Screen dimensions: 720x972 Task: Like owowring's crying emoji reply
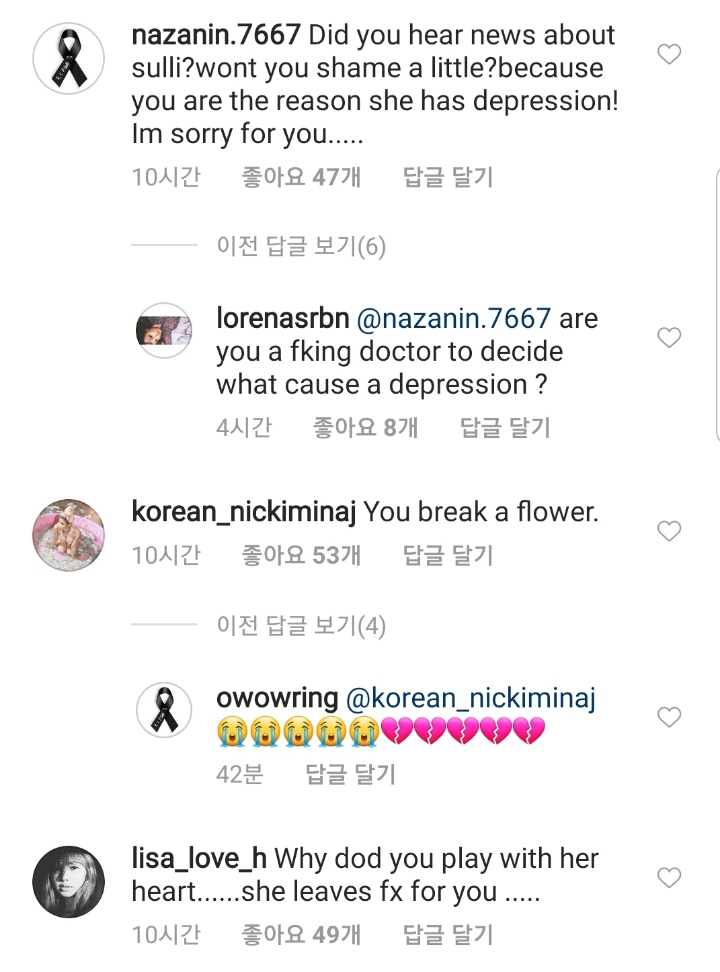tap(669, 717)
